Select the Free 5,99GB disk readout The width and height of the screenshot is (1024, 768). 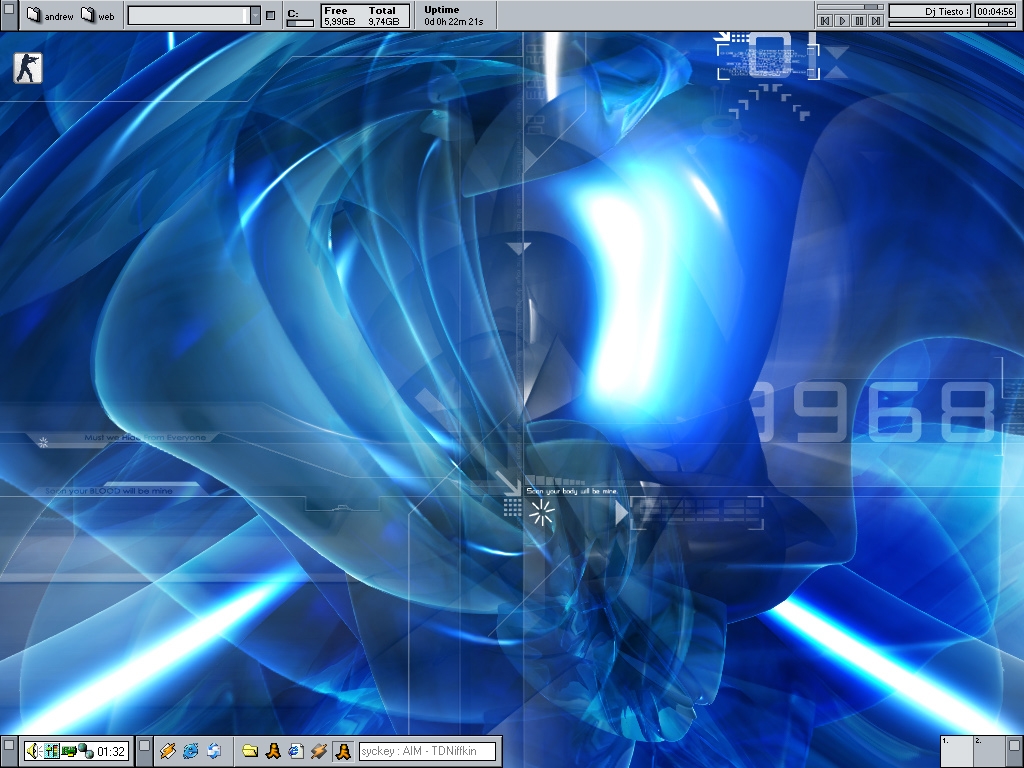pyautogui.click(x=340, y=16)
